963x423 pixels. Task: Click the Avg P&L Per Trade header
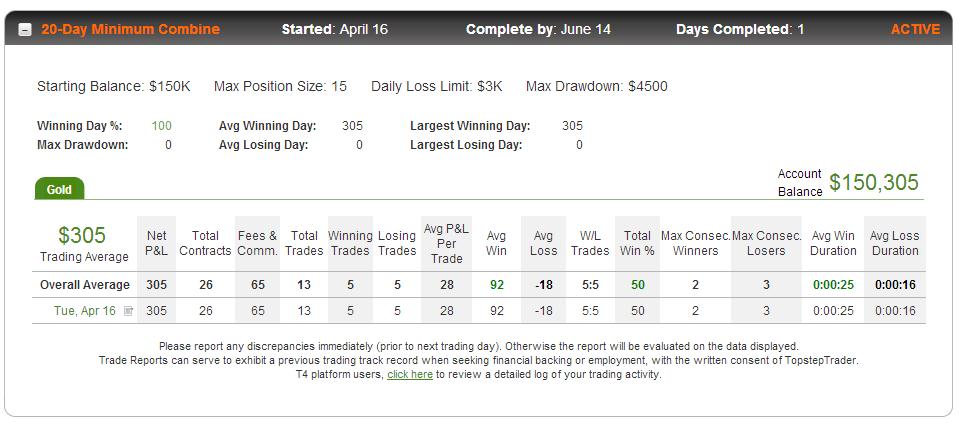[446, 243]
